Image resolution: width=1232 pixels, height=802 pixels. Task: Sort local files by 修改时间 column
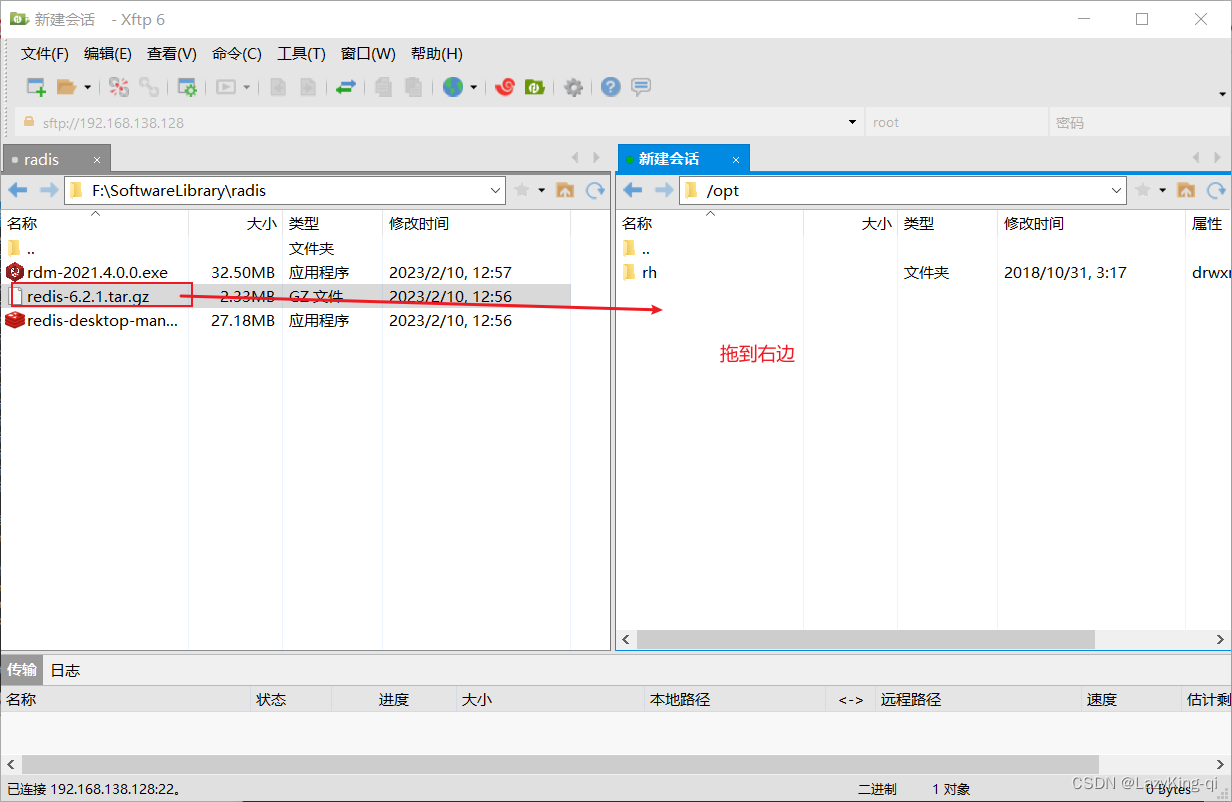476,224
